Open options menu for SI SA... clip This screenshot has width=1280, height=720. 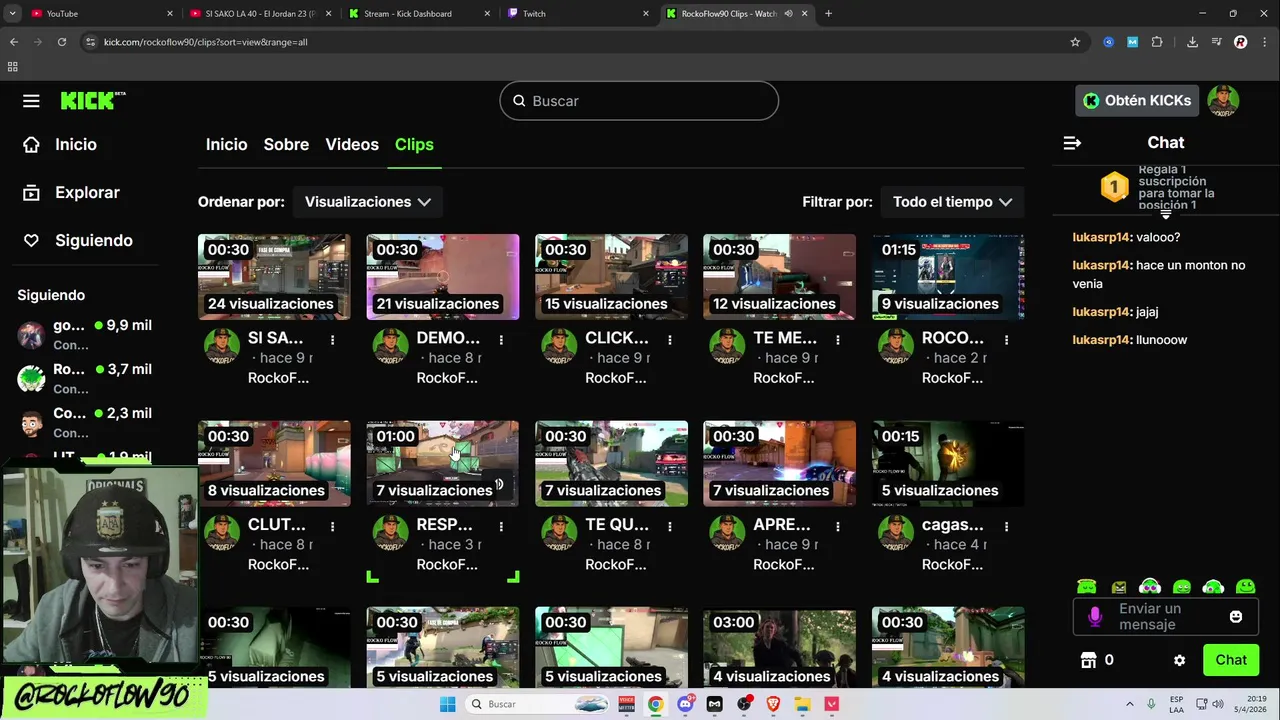(x=333, y=340)
